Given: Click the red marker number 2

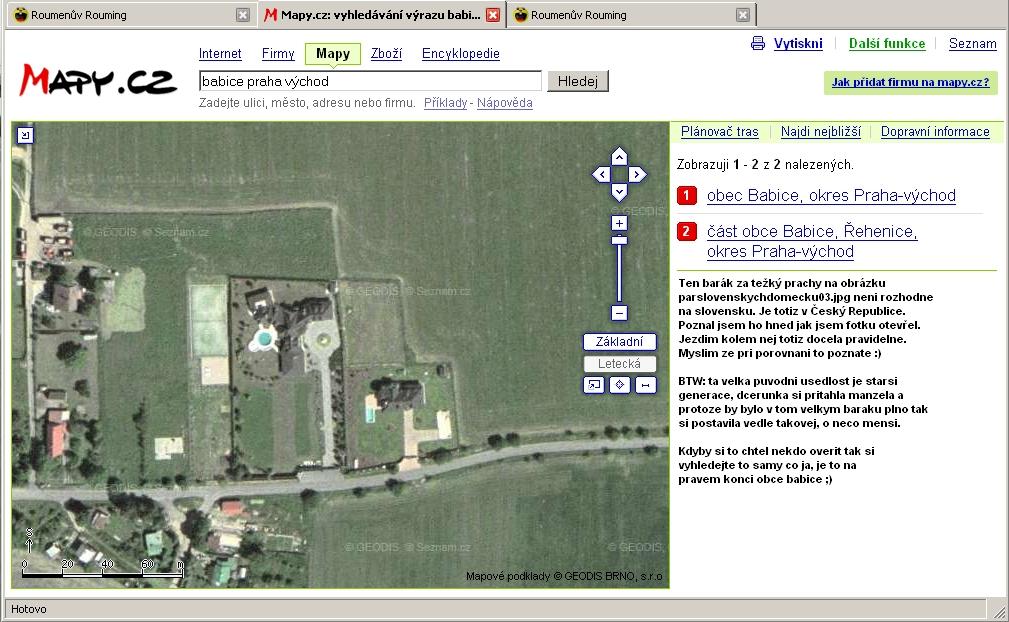Looking at the screenshot, I should pos(687,232).
